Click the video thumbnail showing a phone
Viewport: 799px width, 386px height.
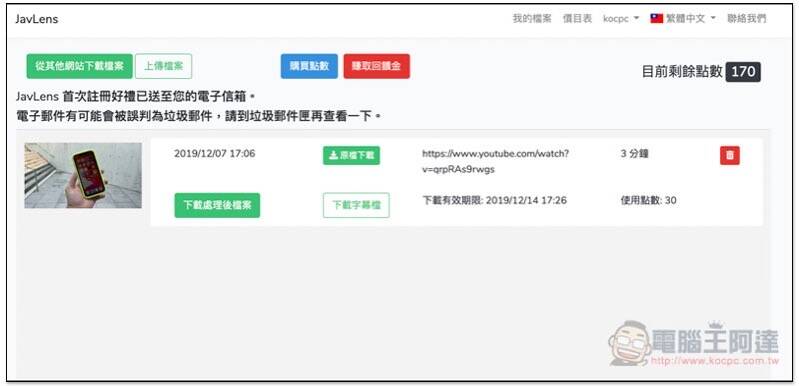83,175
